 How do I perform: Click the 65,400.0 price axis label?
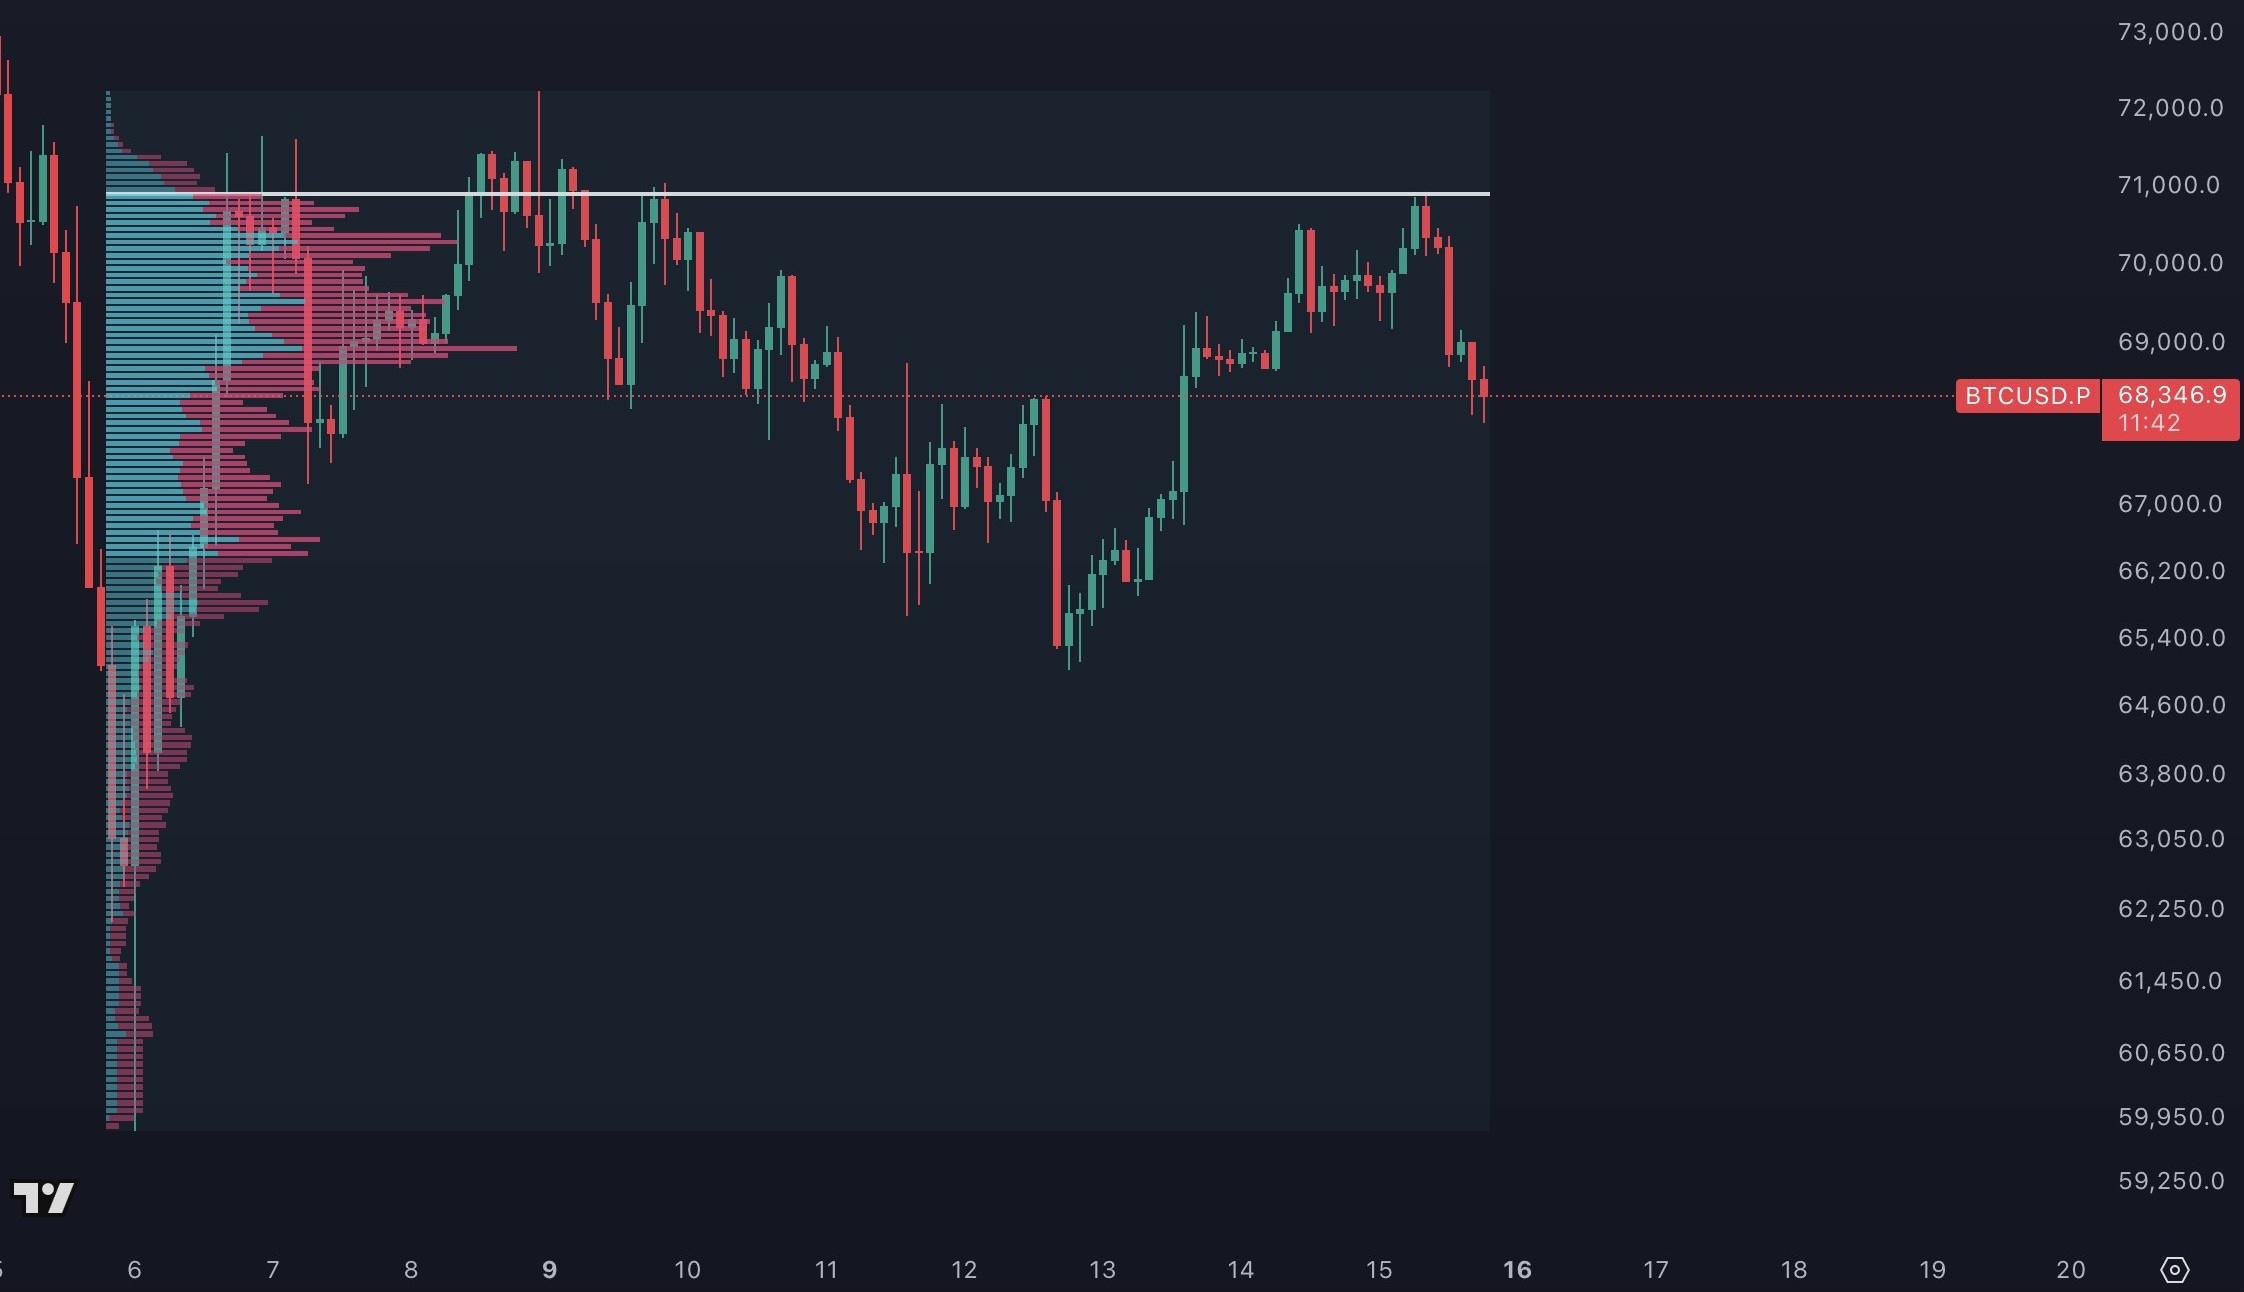pyautogui.click(x=2170, y=638)
